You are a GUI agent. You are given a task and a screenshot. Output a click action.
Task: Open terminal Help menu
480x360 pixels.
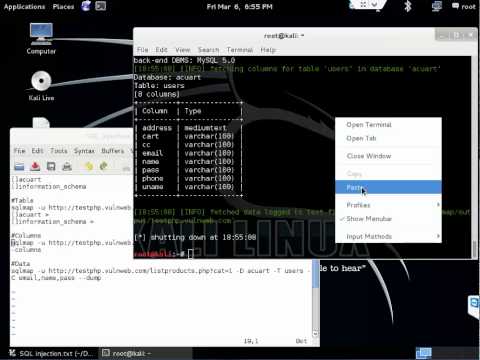(x=268, y=50)
